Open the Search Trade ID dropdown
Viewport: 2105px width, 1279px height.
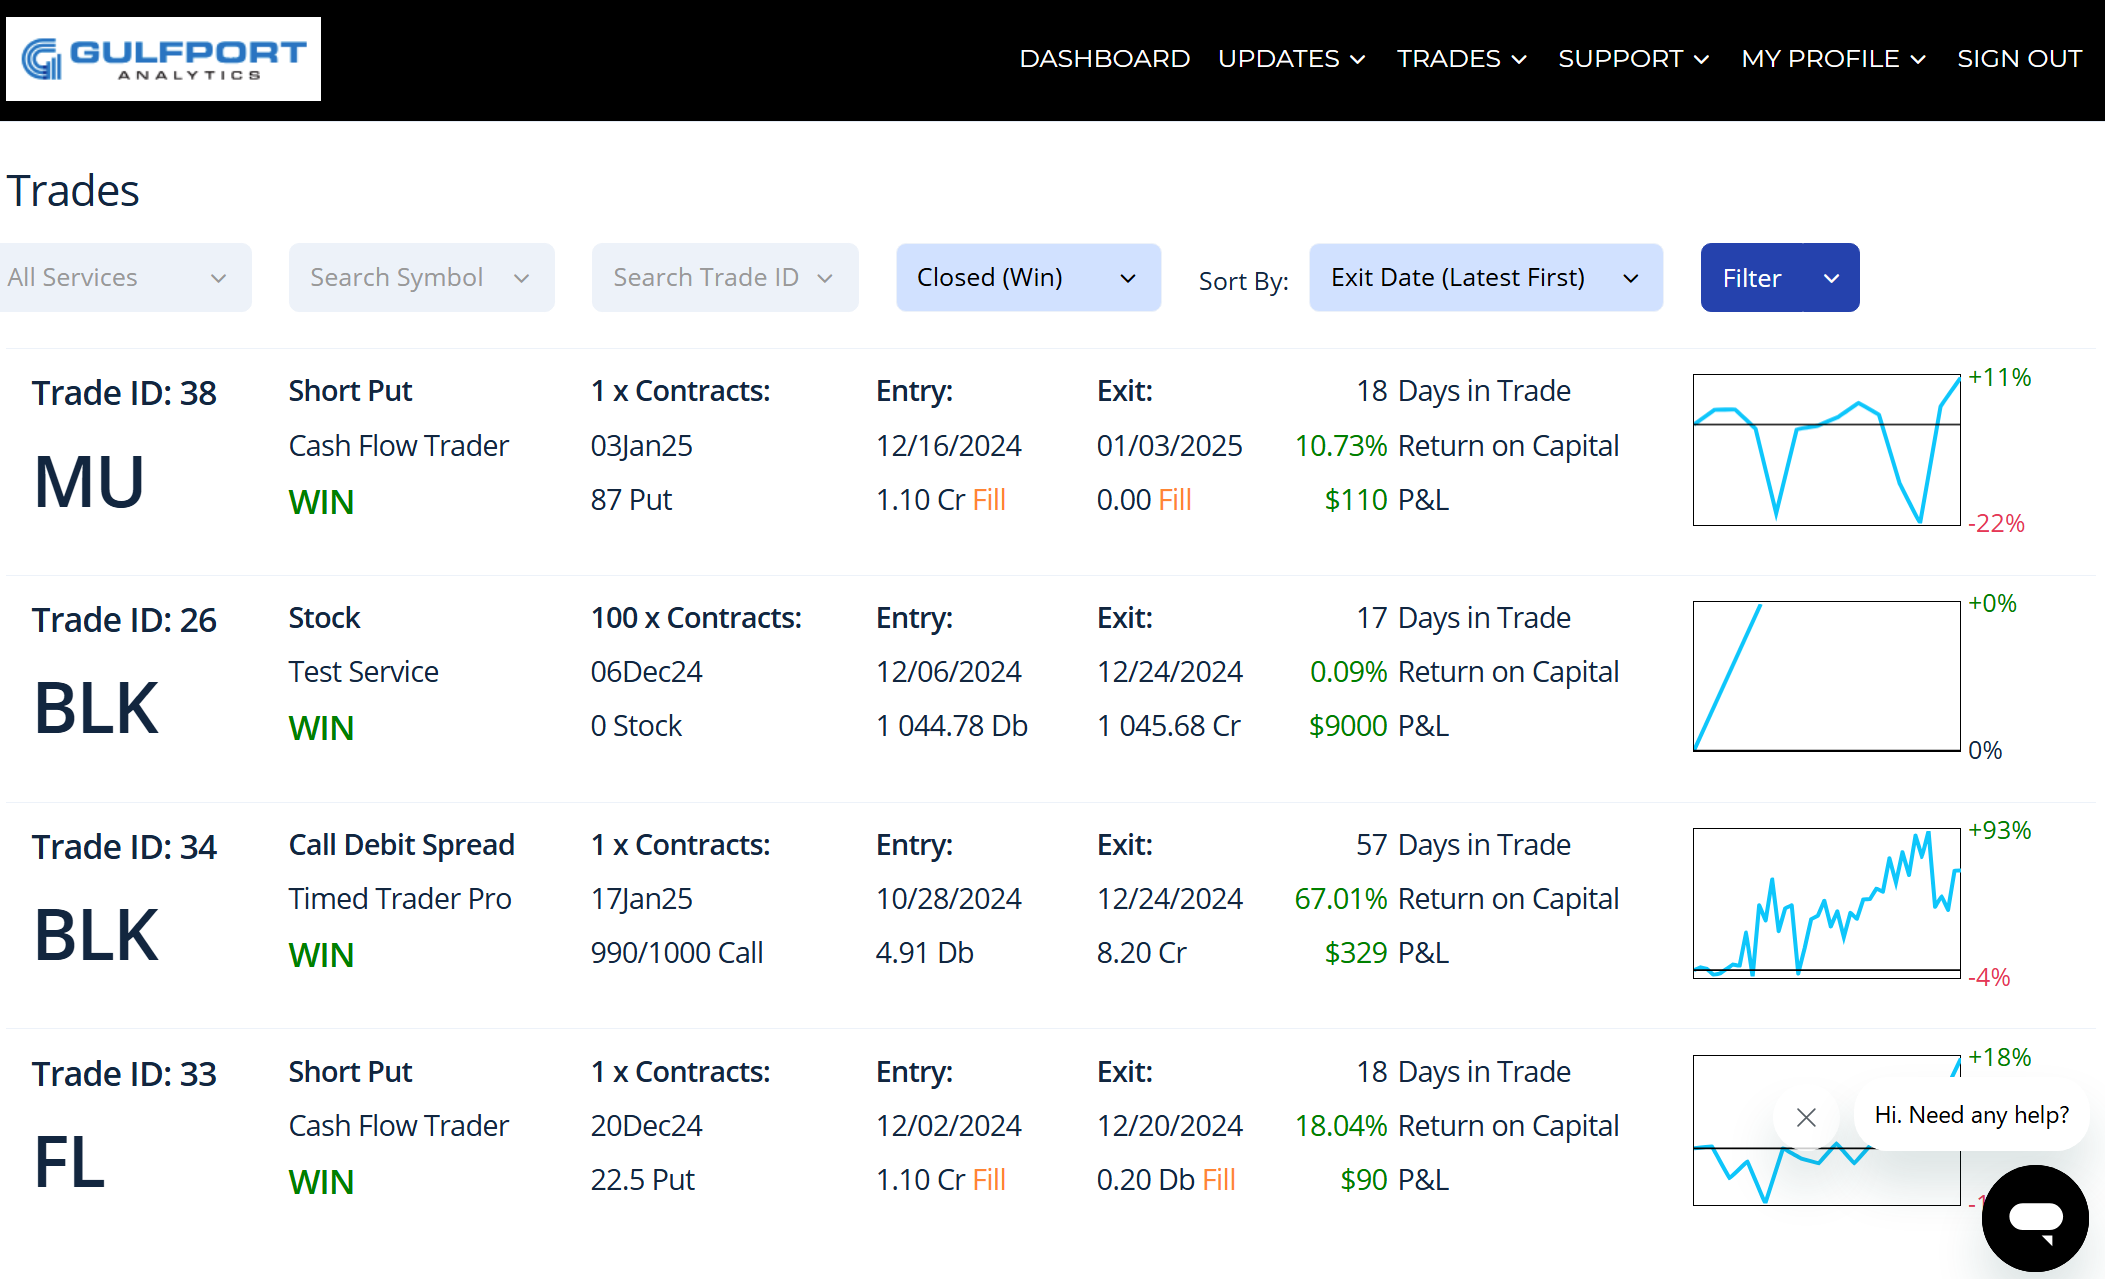pos(725,277)
